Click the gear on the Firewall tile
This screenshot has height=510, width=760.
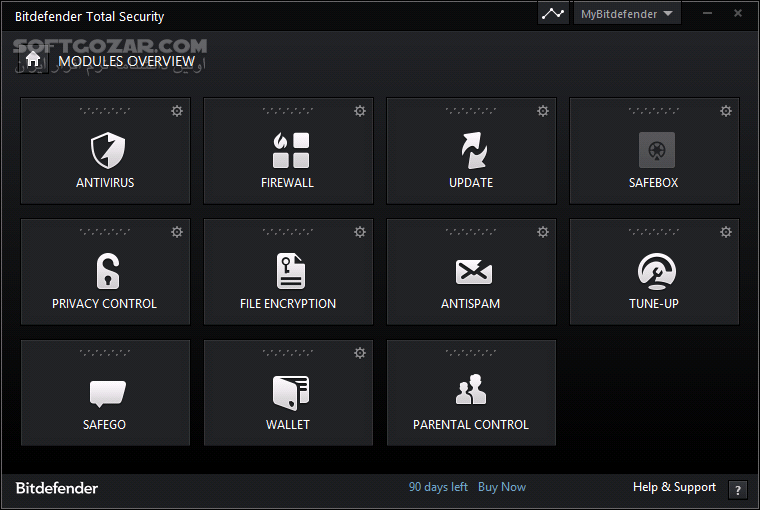(360, 111)
